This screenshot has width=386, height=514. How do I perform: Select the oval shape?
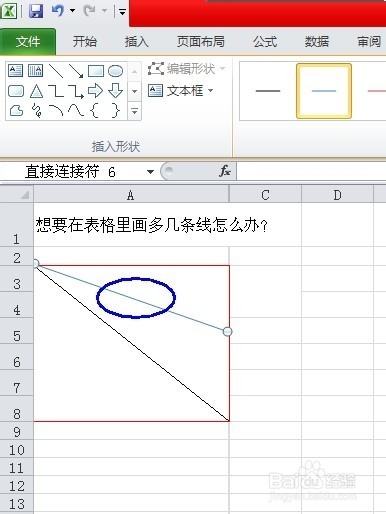pos(115,71)
